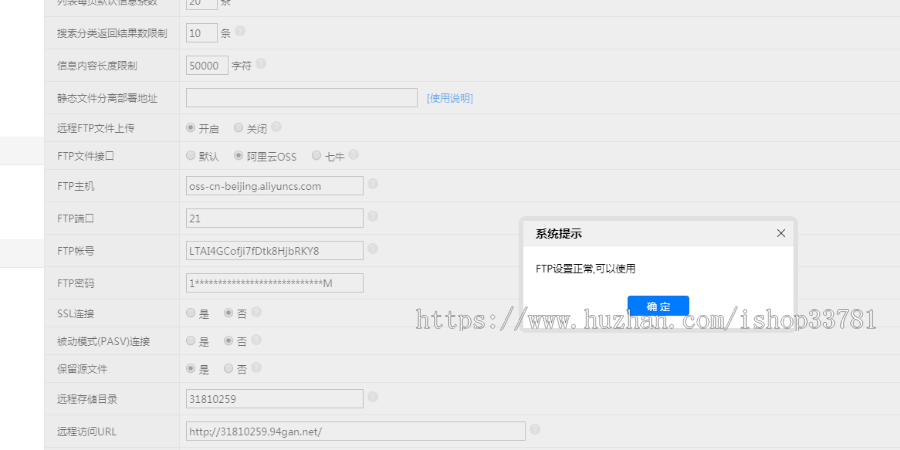Viewport: 900px width, 450px height.
Task: Click help icon beside content length limit
Action: click(261, 63)
